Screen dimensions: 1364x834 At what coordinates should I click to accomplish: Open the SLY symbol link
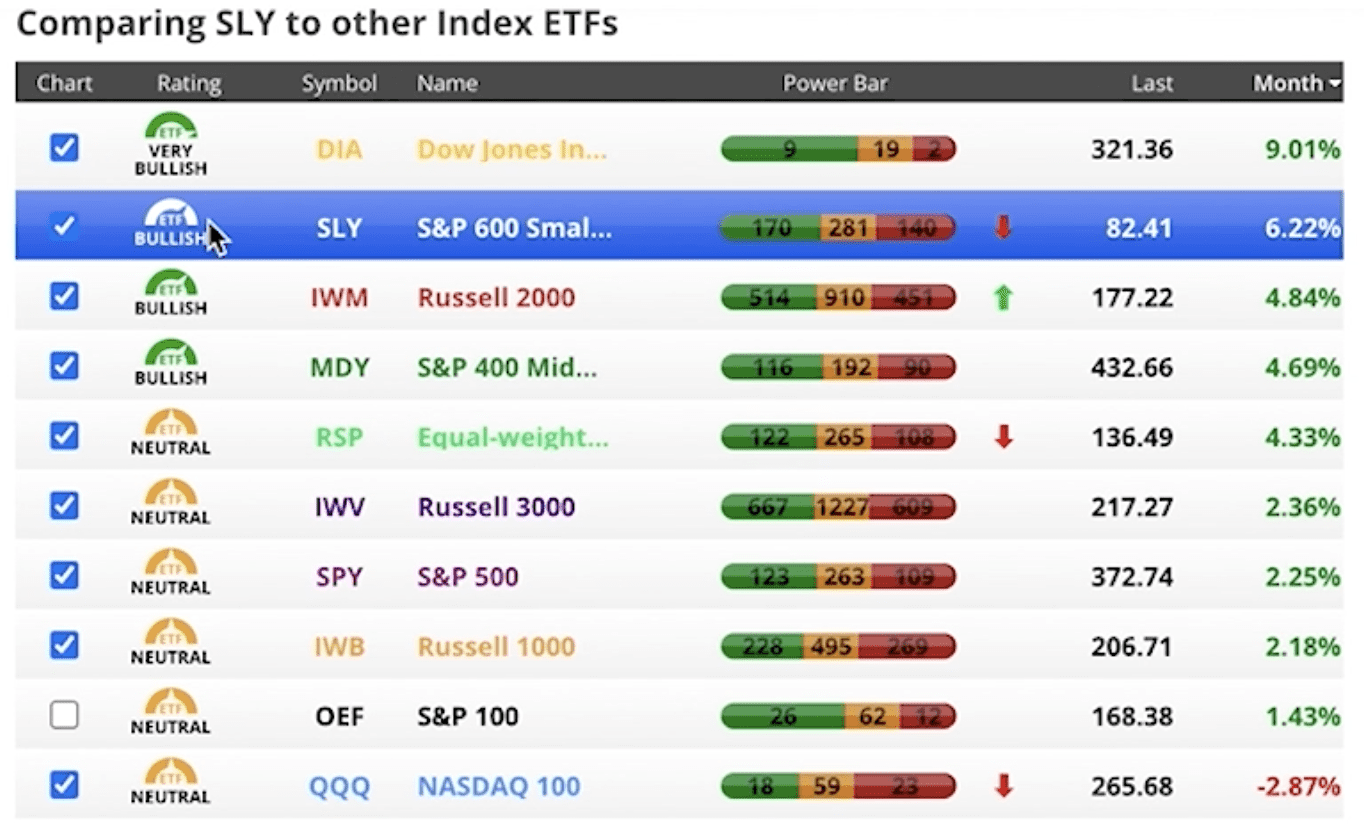[x=339, y=228]
